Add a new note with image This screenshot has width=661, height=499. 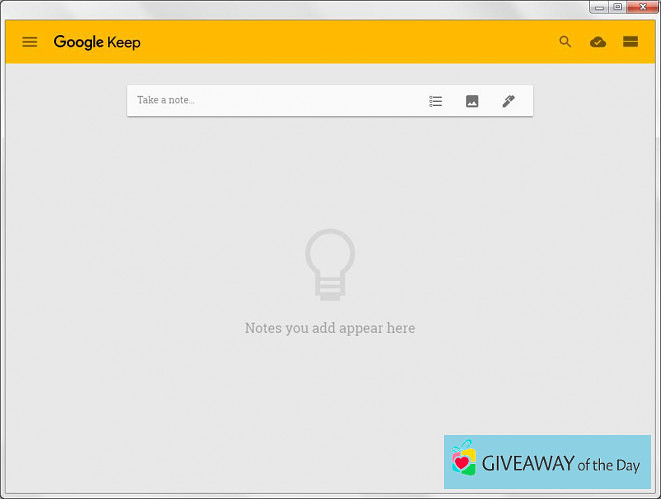(472, 101)
